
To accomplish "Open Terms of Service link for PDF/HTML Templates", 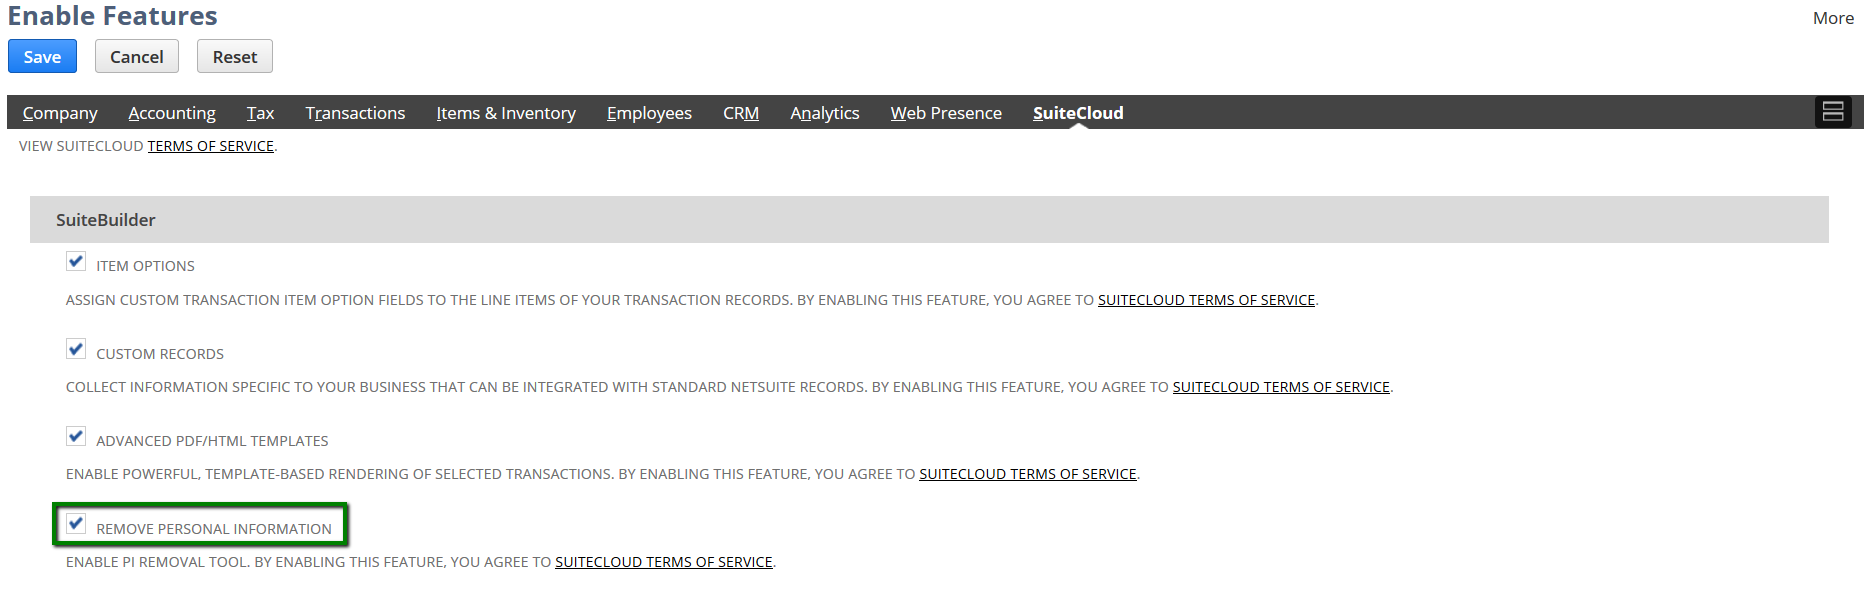I will click(1028, 474).
